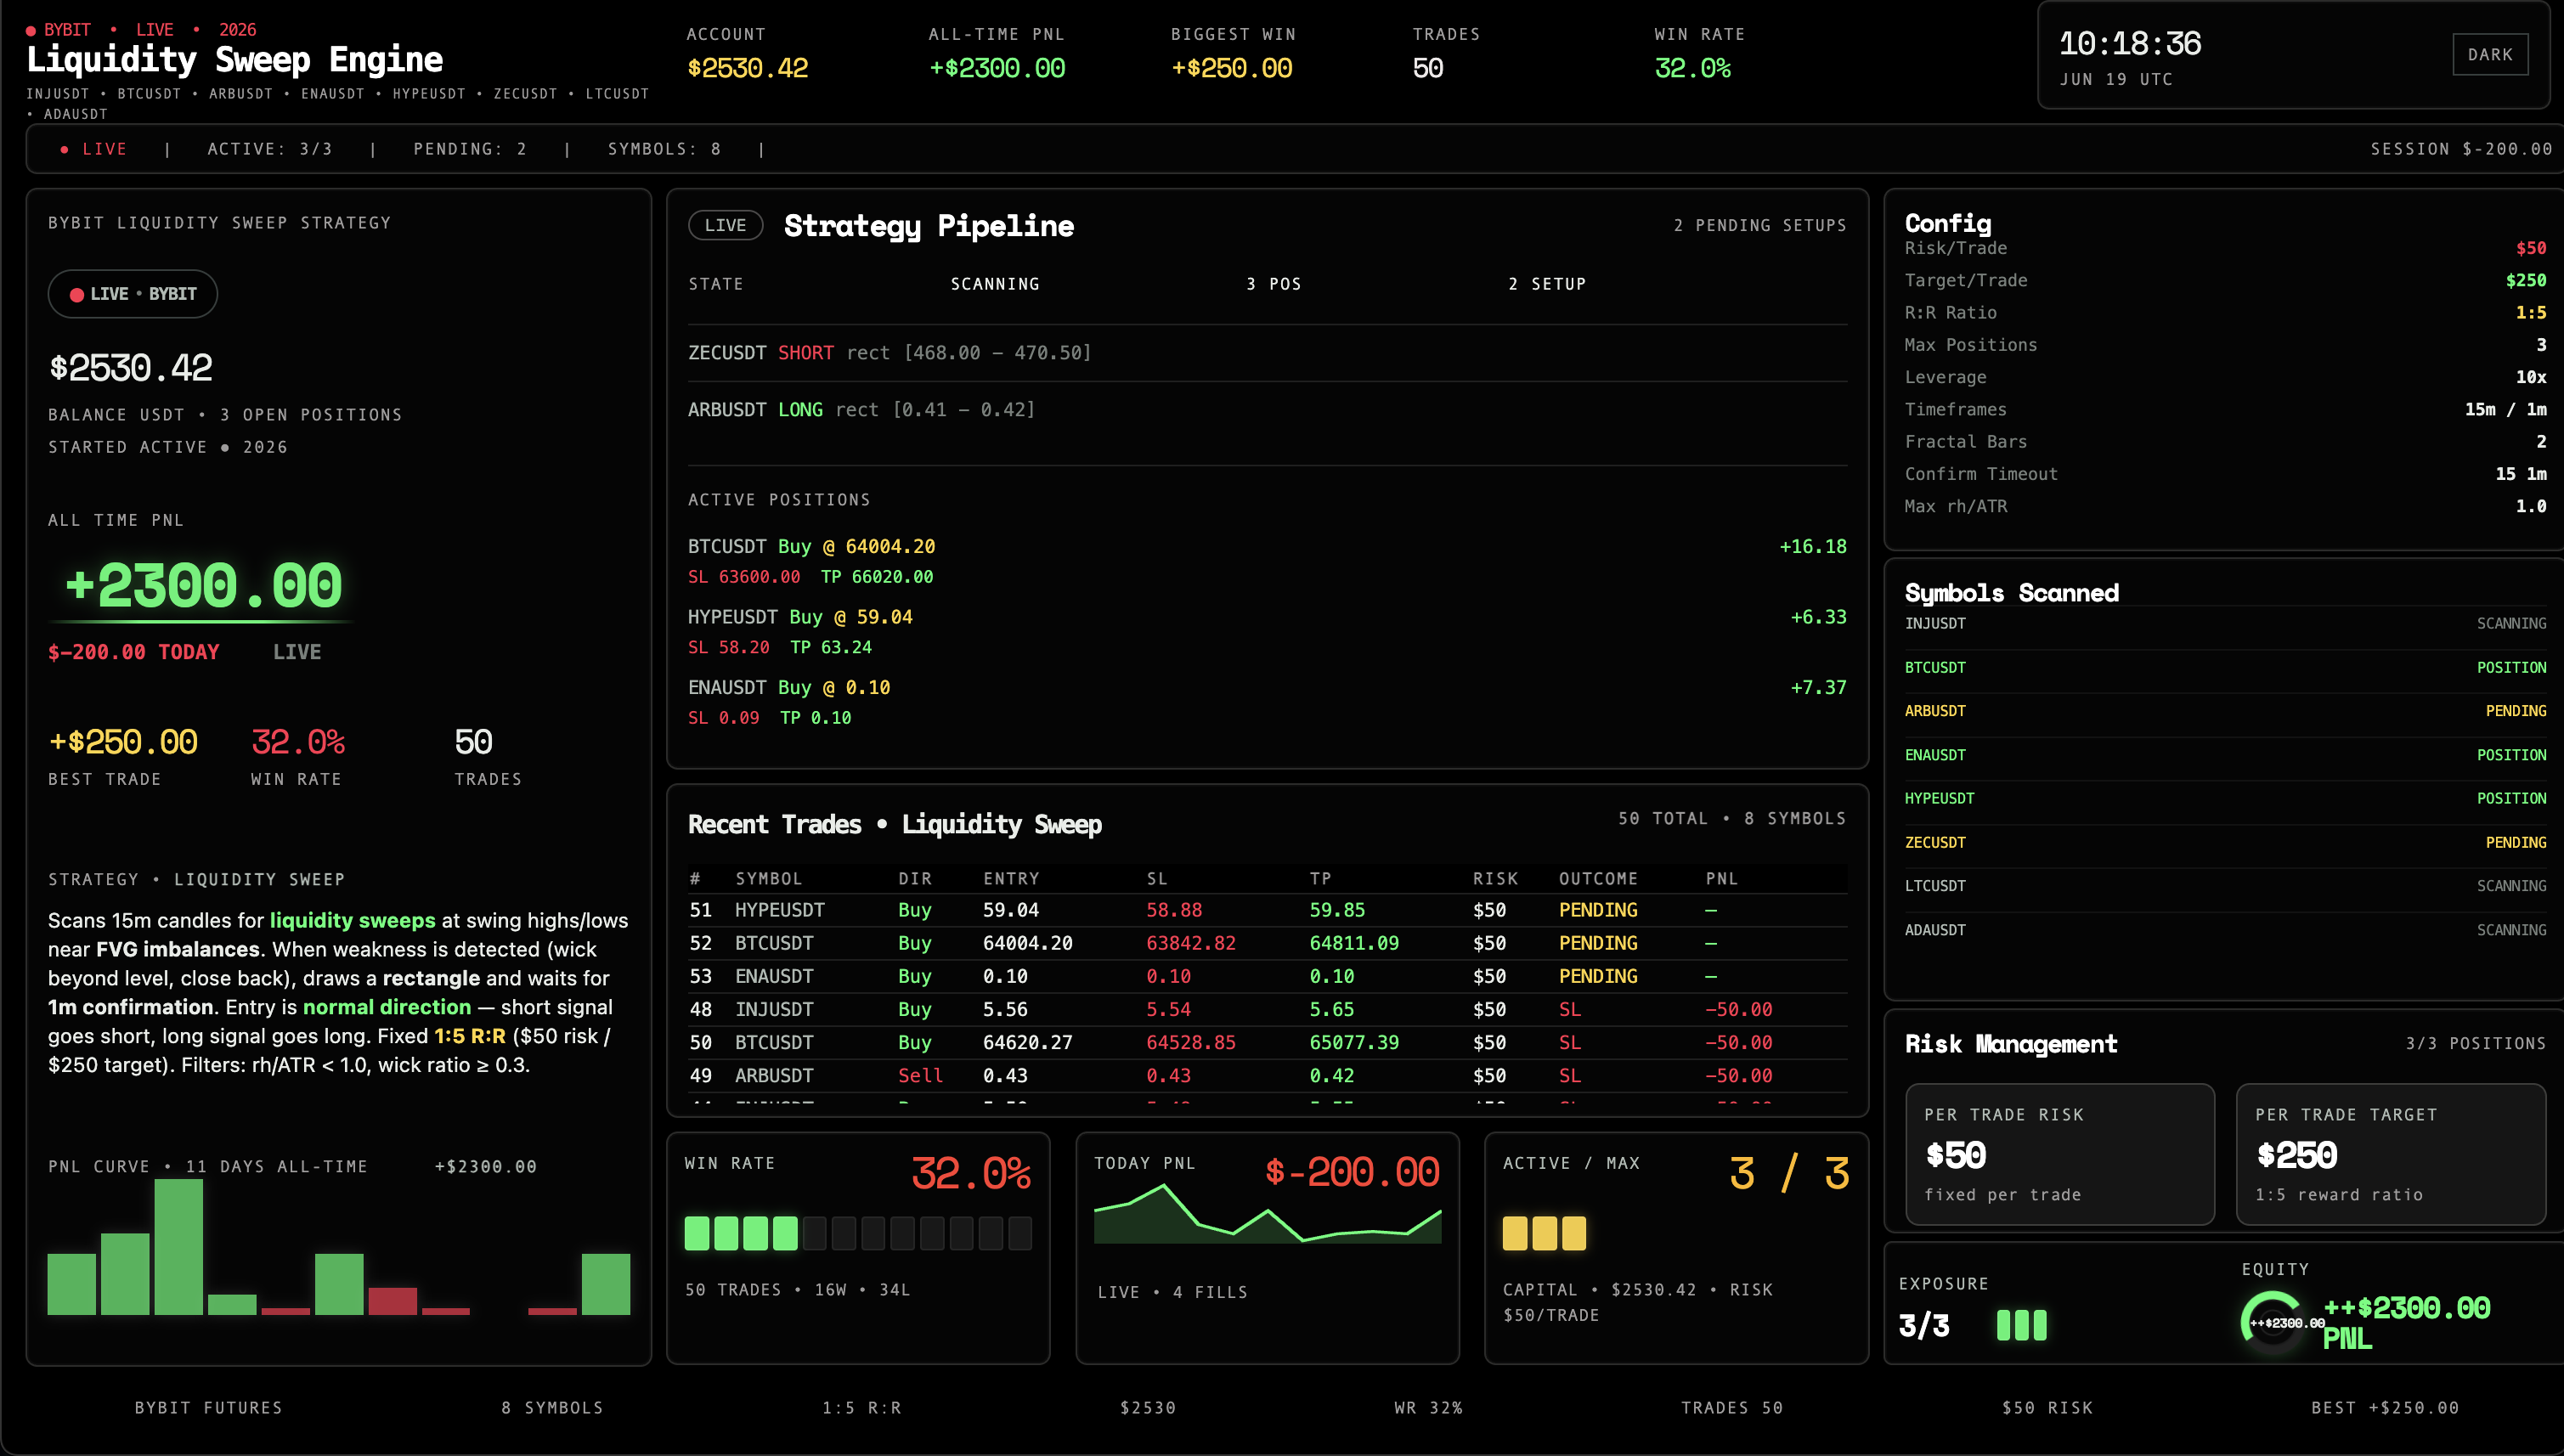2564x1456 pixels.
Task: Click the ENTRY column header
Action: coord(1011,879)
